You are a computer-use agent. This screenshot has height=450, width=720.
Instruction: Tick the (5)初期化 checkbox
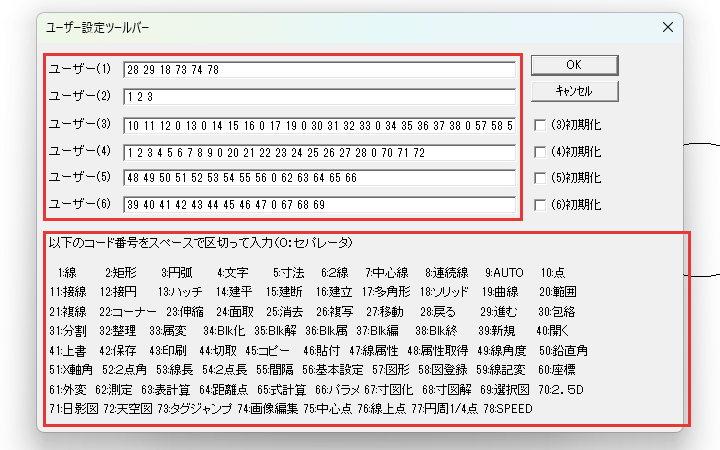coord(540,178)
